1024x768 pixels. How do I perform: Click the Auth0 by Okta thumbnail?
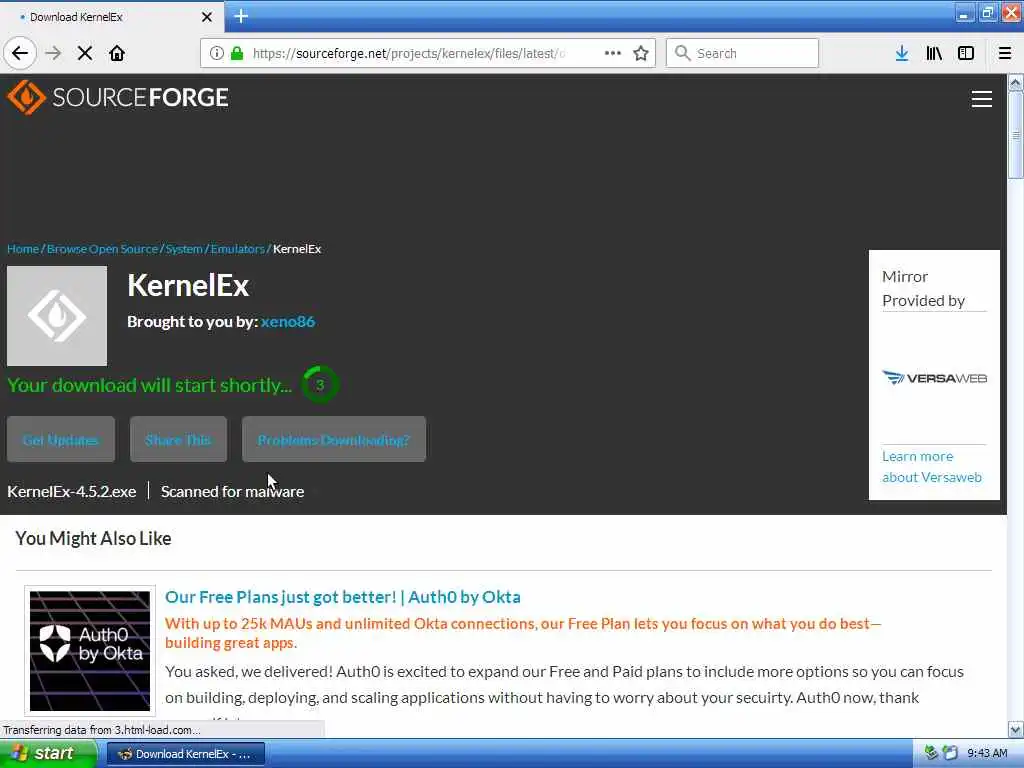pyautogui.click(x=90, y=651)
